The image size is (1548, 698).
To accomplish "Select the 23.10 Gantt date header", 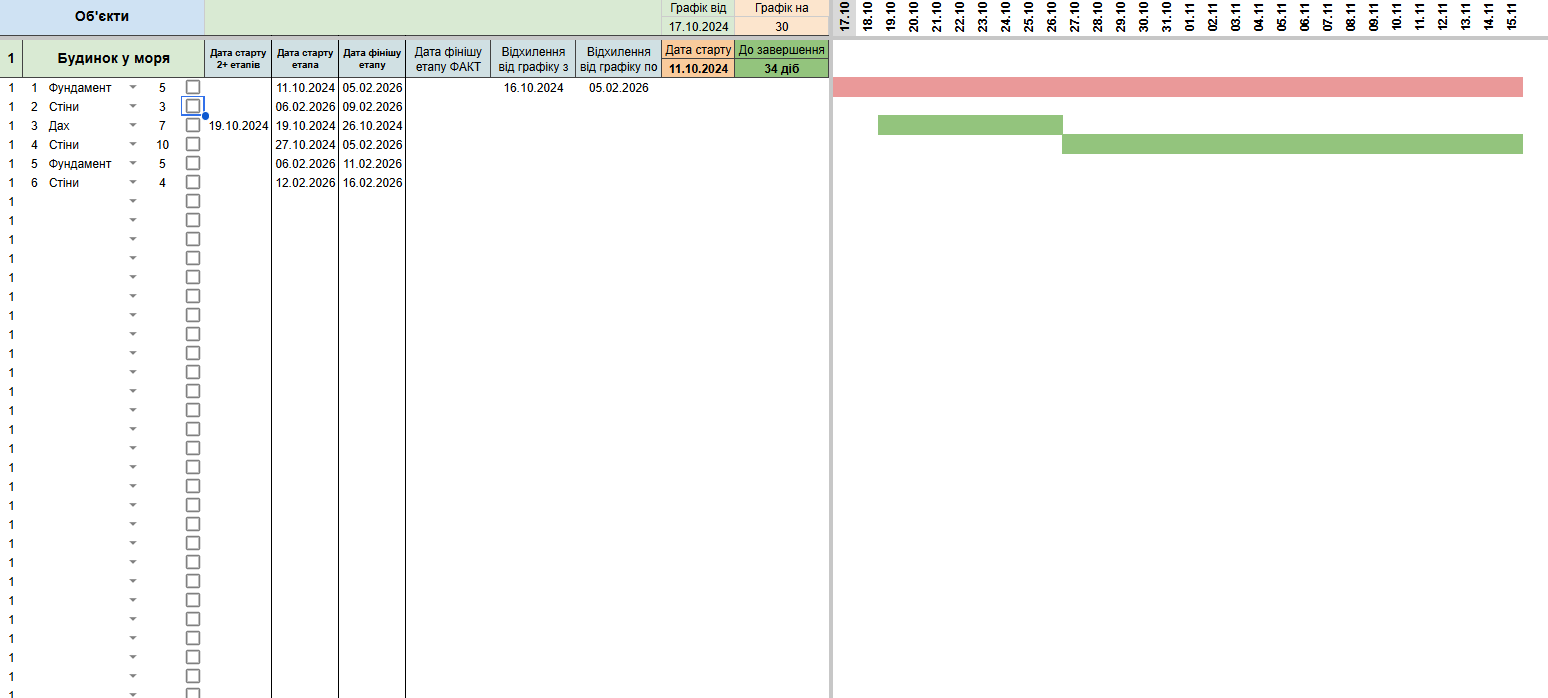I will [x=982, y=18].
